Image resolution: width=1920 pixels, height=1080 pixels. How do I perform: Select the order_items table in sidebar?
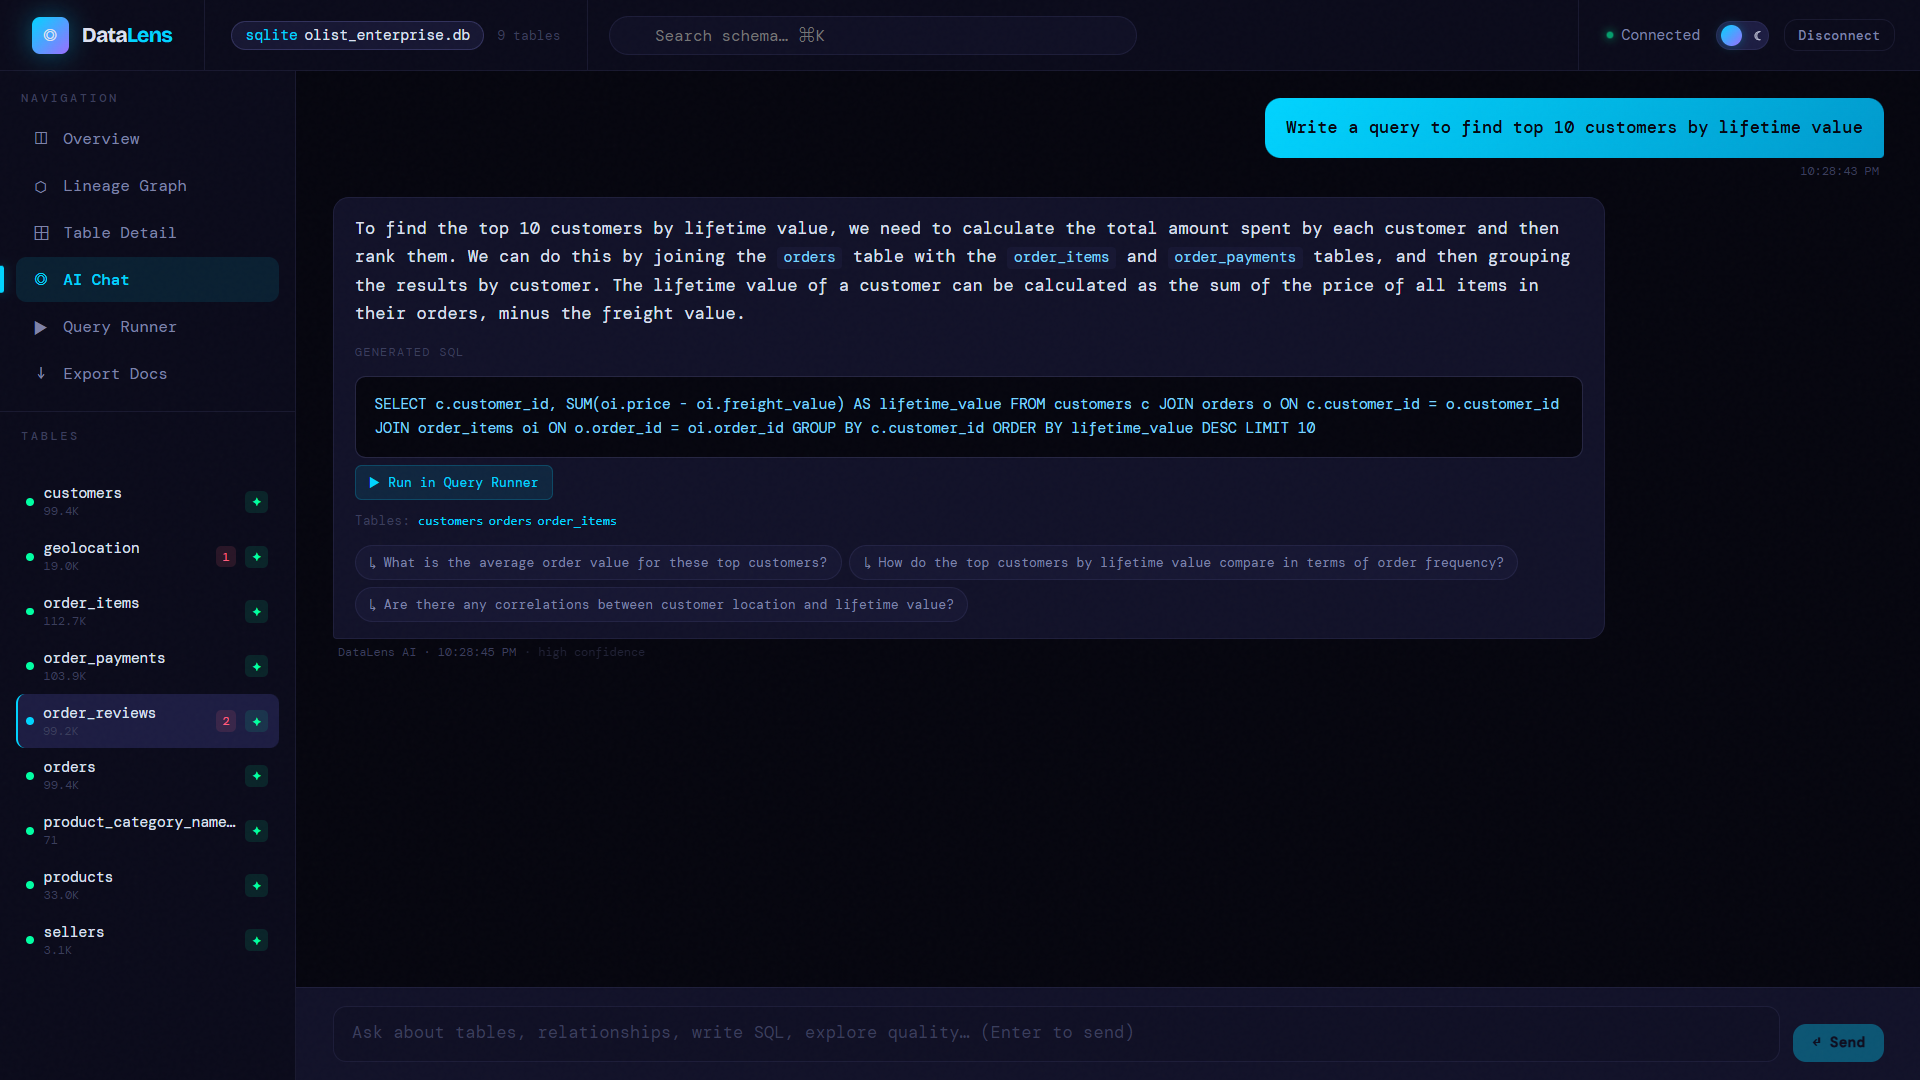pyautogui.click(x=147, y=612)
